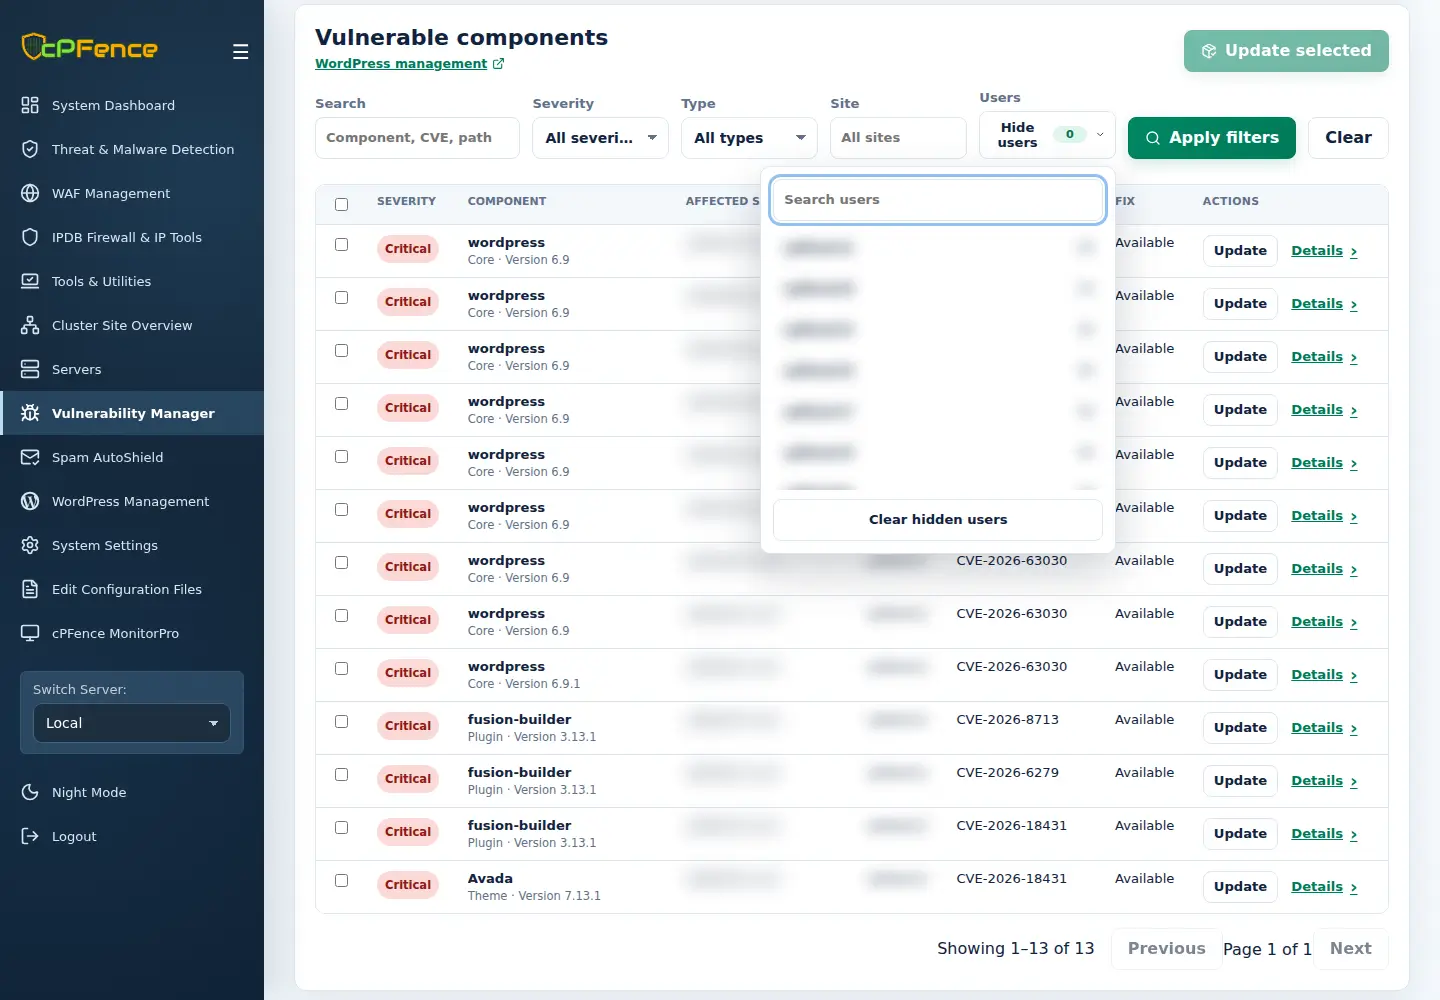This screenshot has height=1000, width=1440.
Task: Click Clear hidden users button
Action: (x=938, y=520)
